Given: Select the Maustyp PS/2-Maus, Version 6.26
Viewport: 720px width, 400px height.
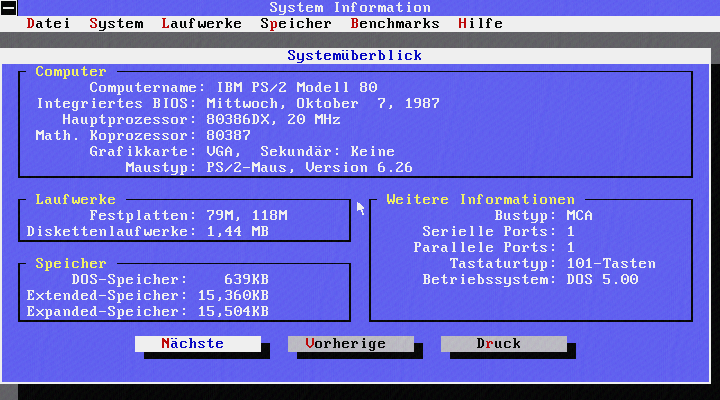Looking at the screenshot, I should [309, 168].
